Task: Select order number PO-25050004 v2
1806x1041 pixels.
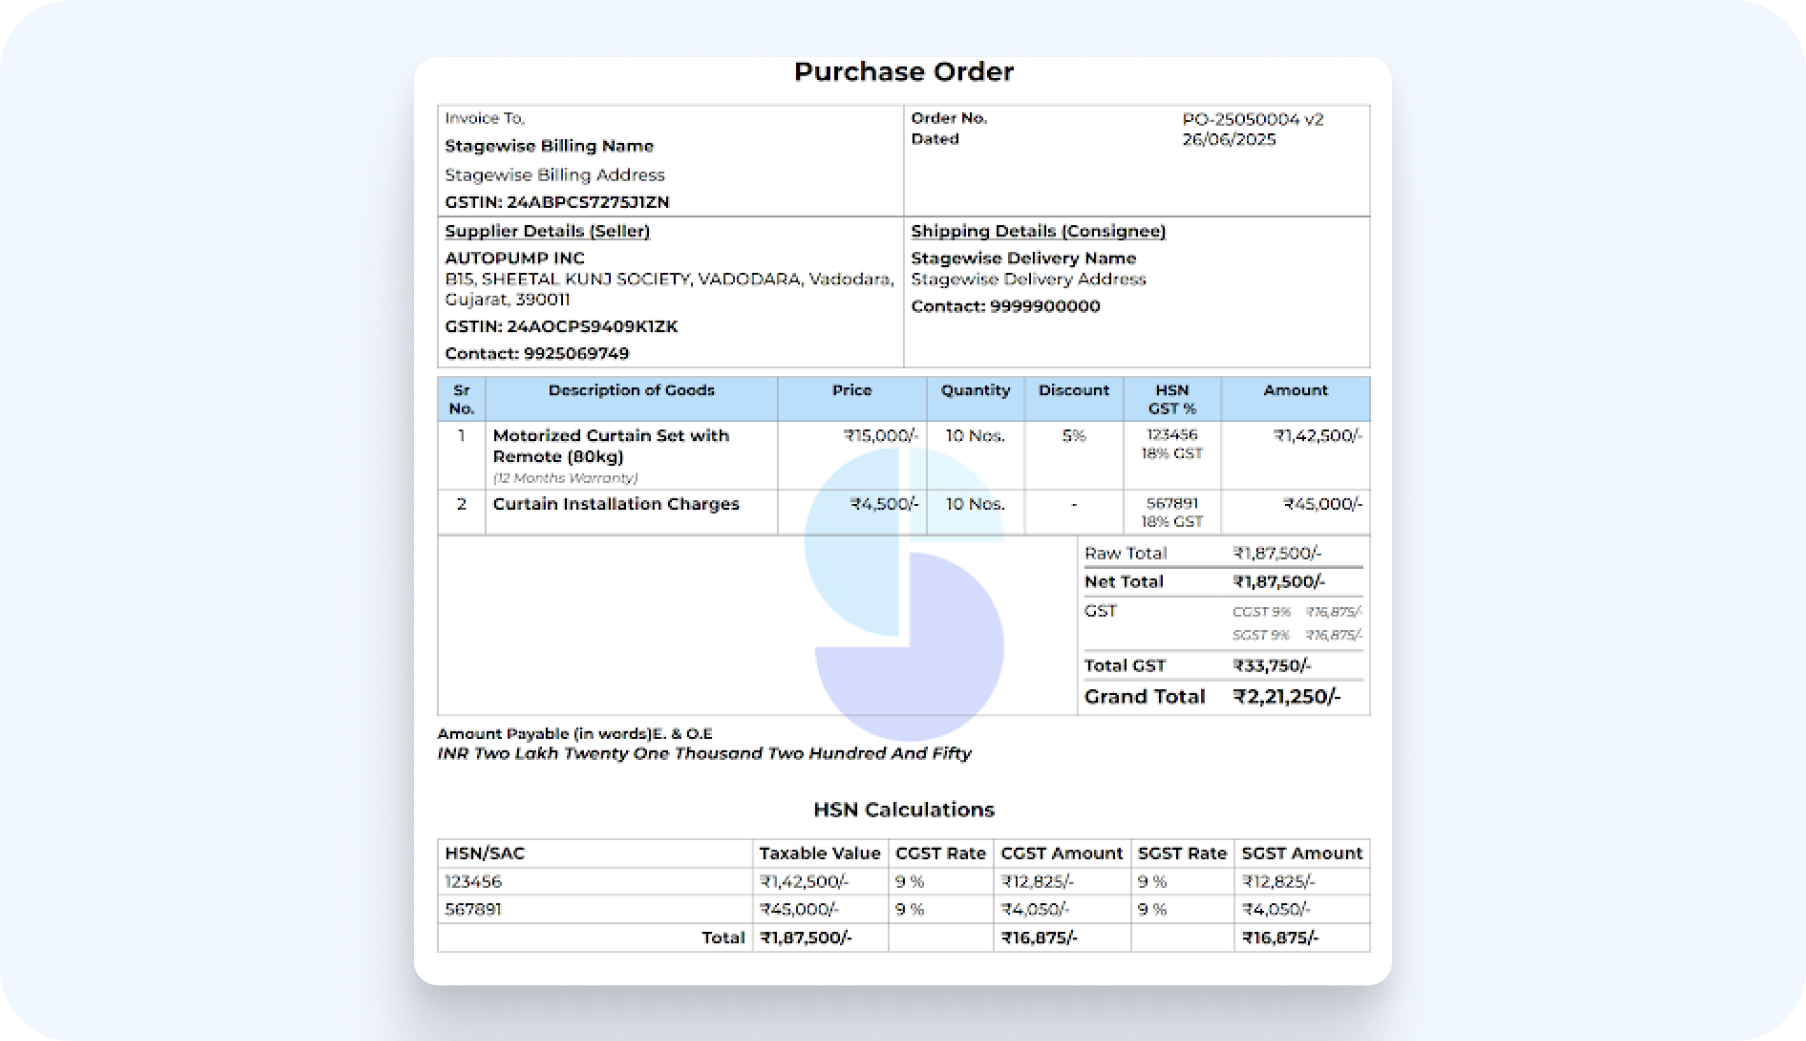Action: pyautogui.click(x=1252, y=119)
